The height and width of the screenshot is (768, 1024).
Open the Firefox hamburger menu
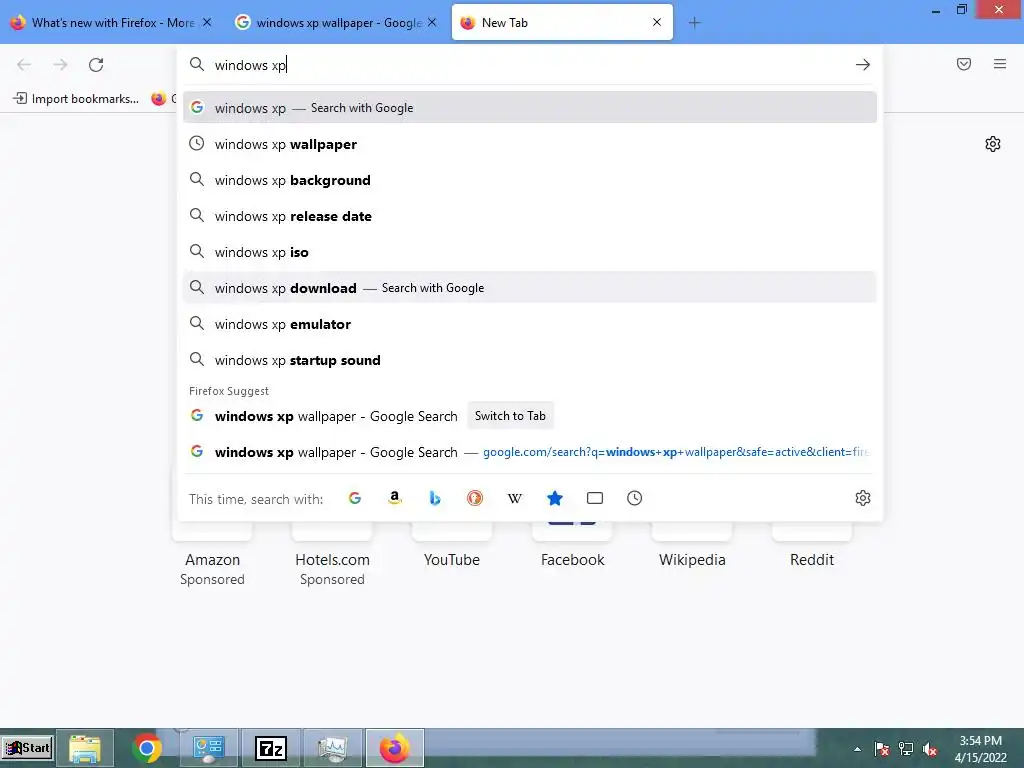pos(999,64)
